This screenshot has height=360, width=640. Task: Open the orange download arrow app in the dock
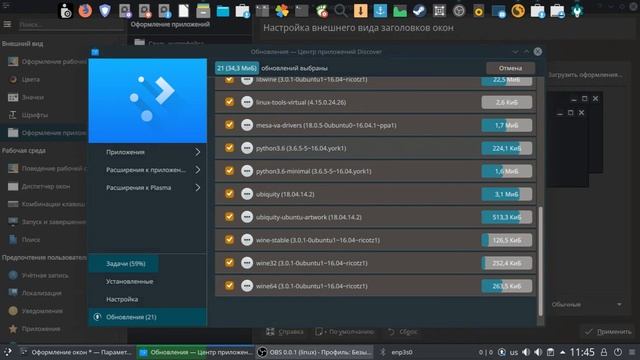tap(360, 10)
